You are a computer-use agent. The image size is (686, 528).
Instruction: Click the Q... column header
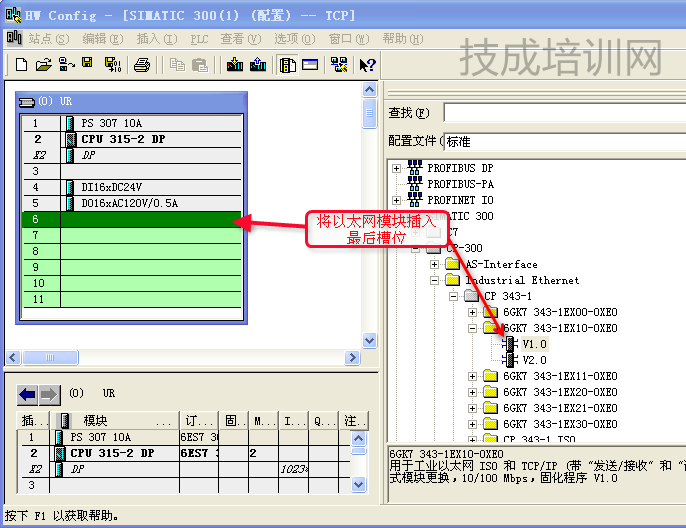coord(323,420)
